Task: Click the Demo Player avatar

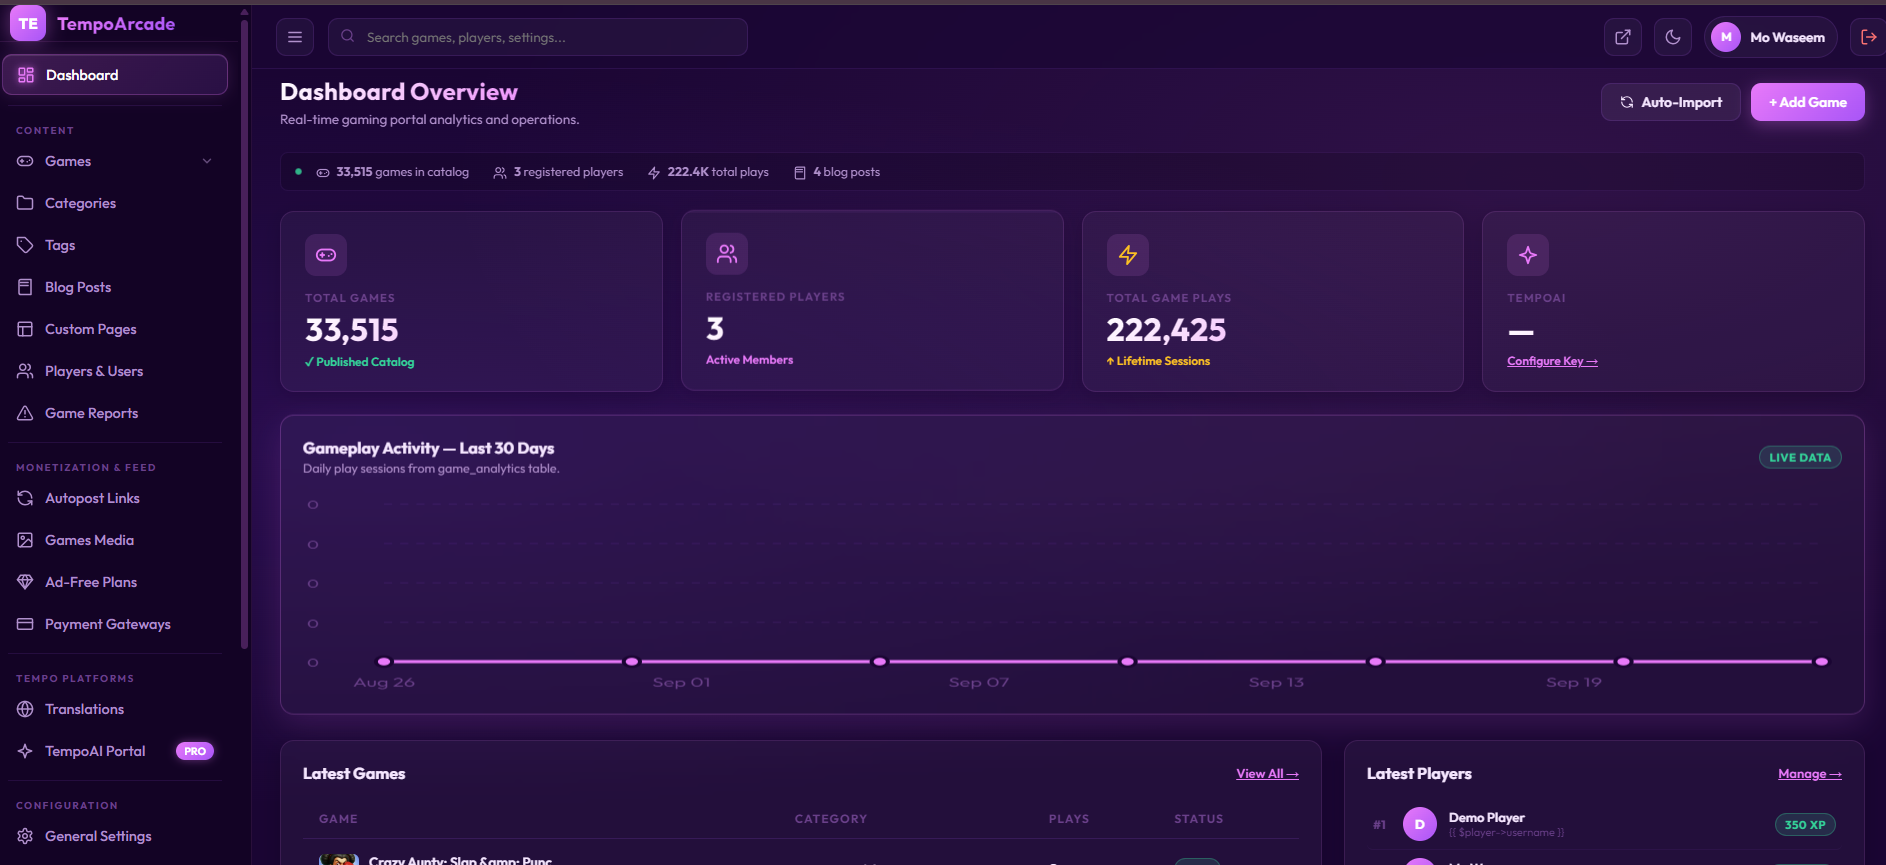Action: click(1419, 824)
